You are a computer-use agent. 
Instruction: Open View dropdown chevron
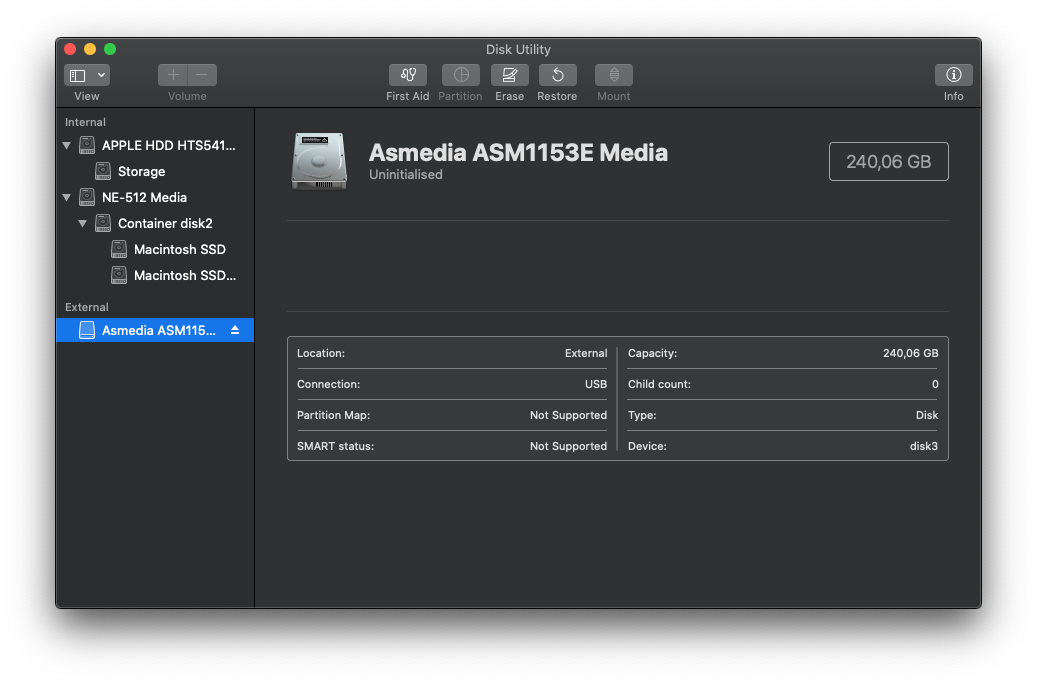click(x=101, y=75)
